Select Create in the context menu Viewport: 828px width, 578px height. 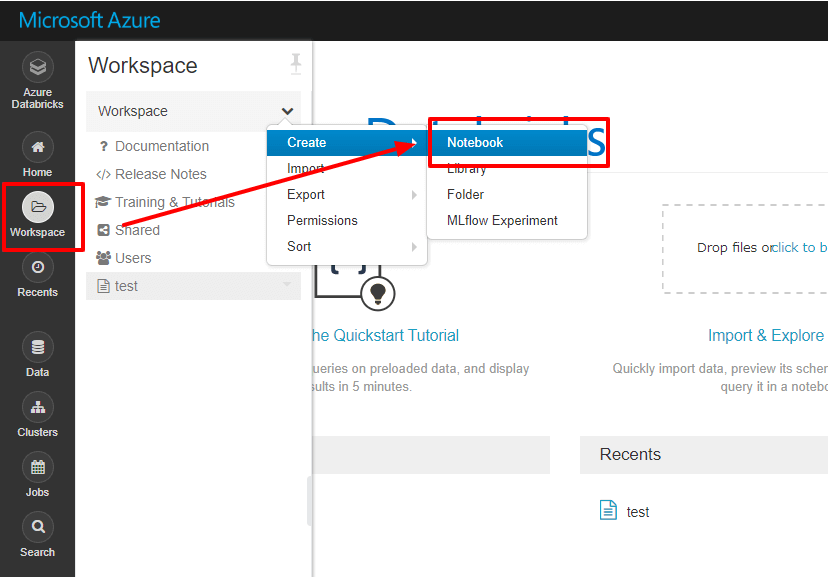tap(347, 143)
